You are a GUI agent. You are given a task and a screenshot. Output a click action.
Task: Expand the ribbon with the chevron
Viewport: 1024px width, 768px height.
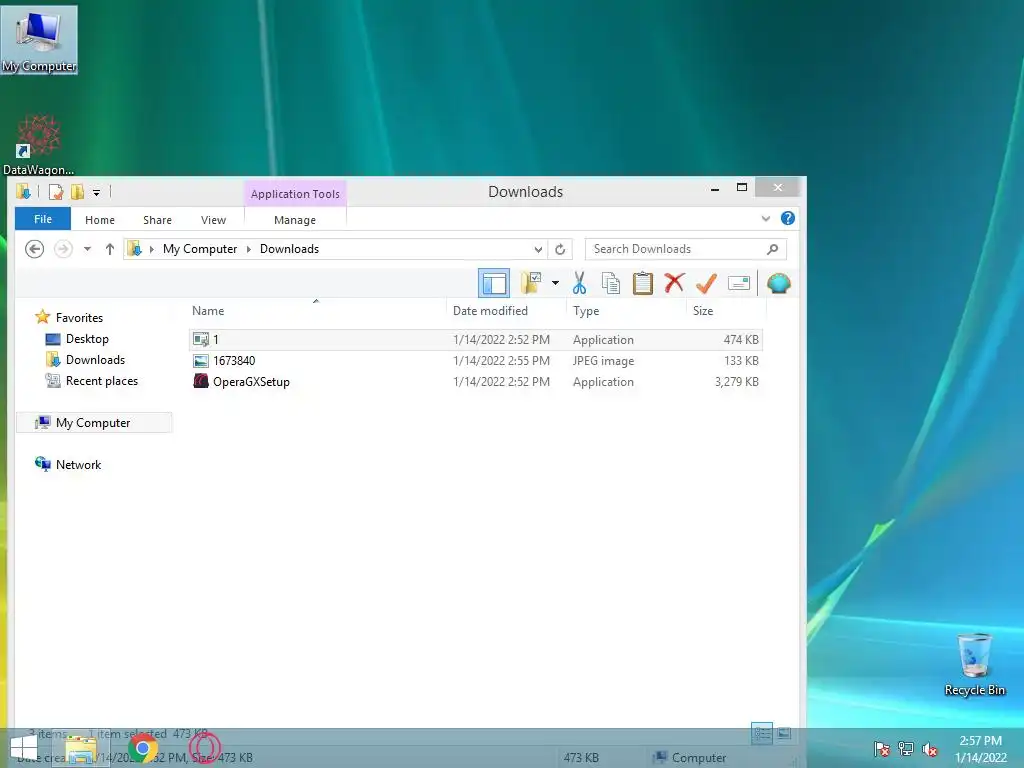[x=766, y=218]
